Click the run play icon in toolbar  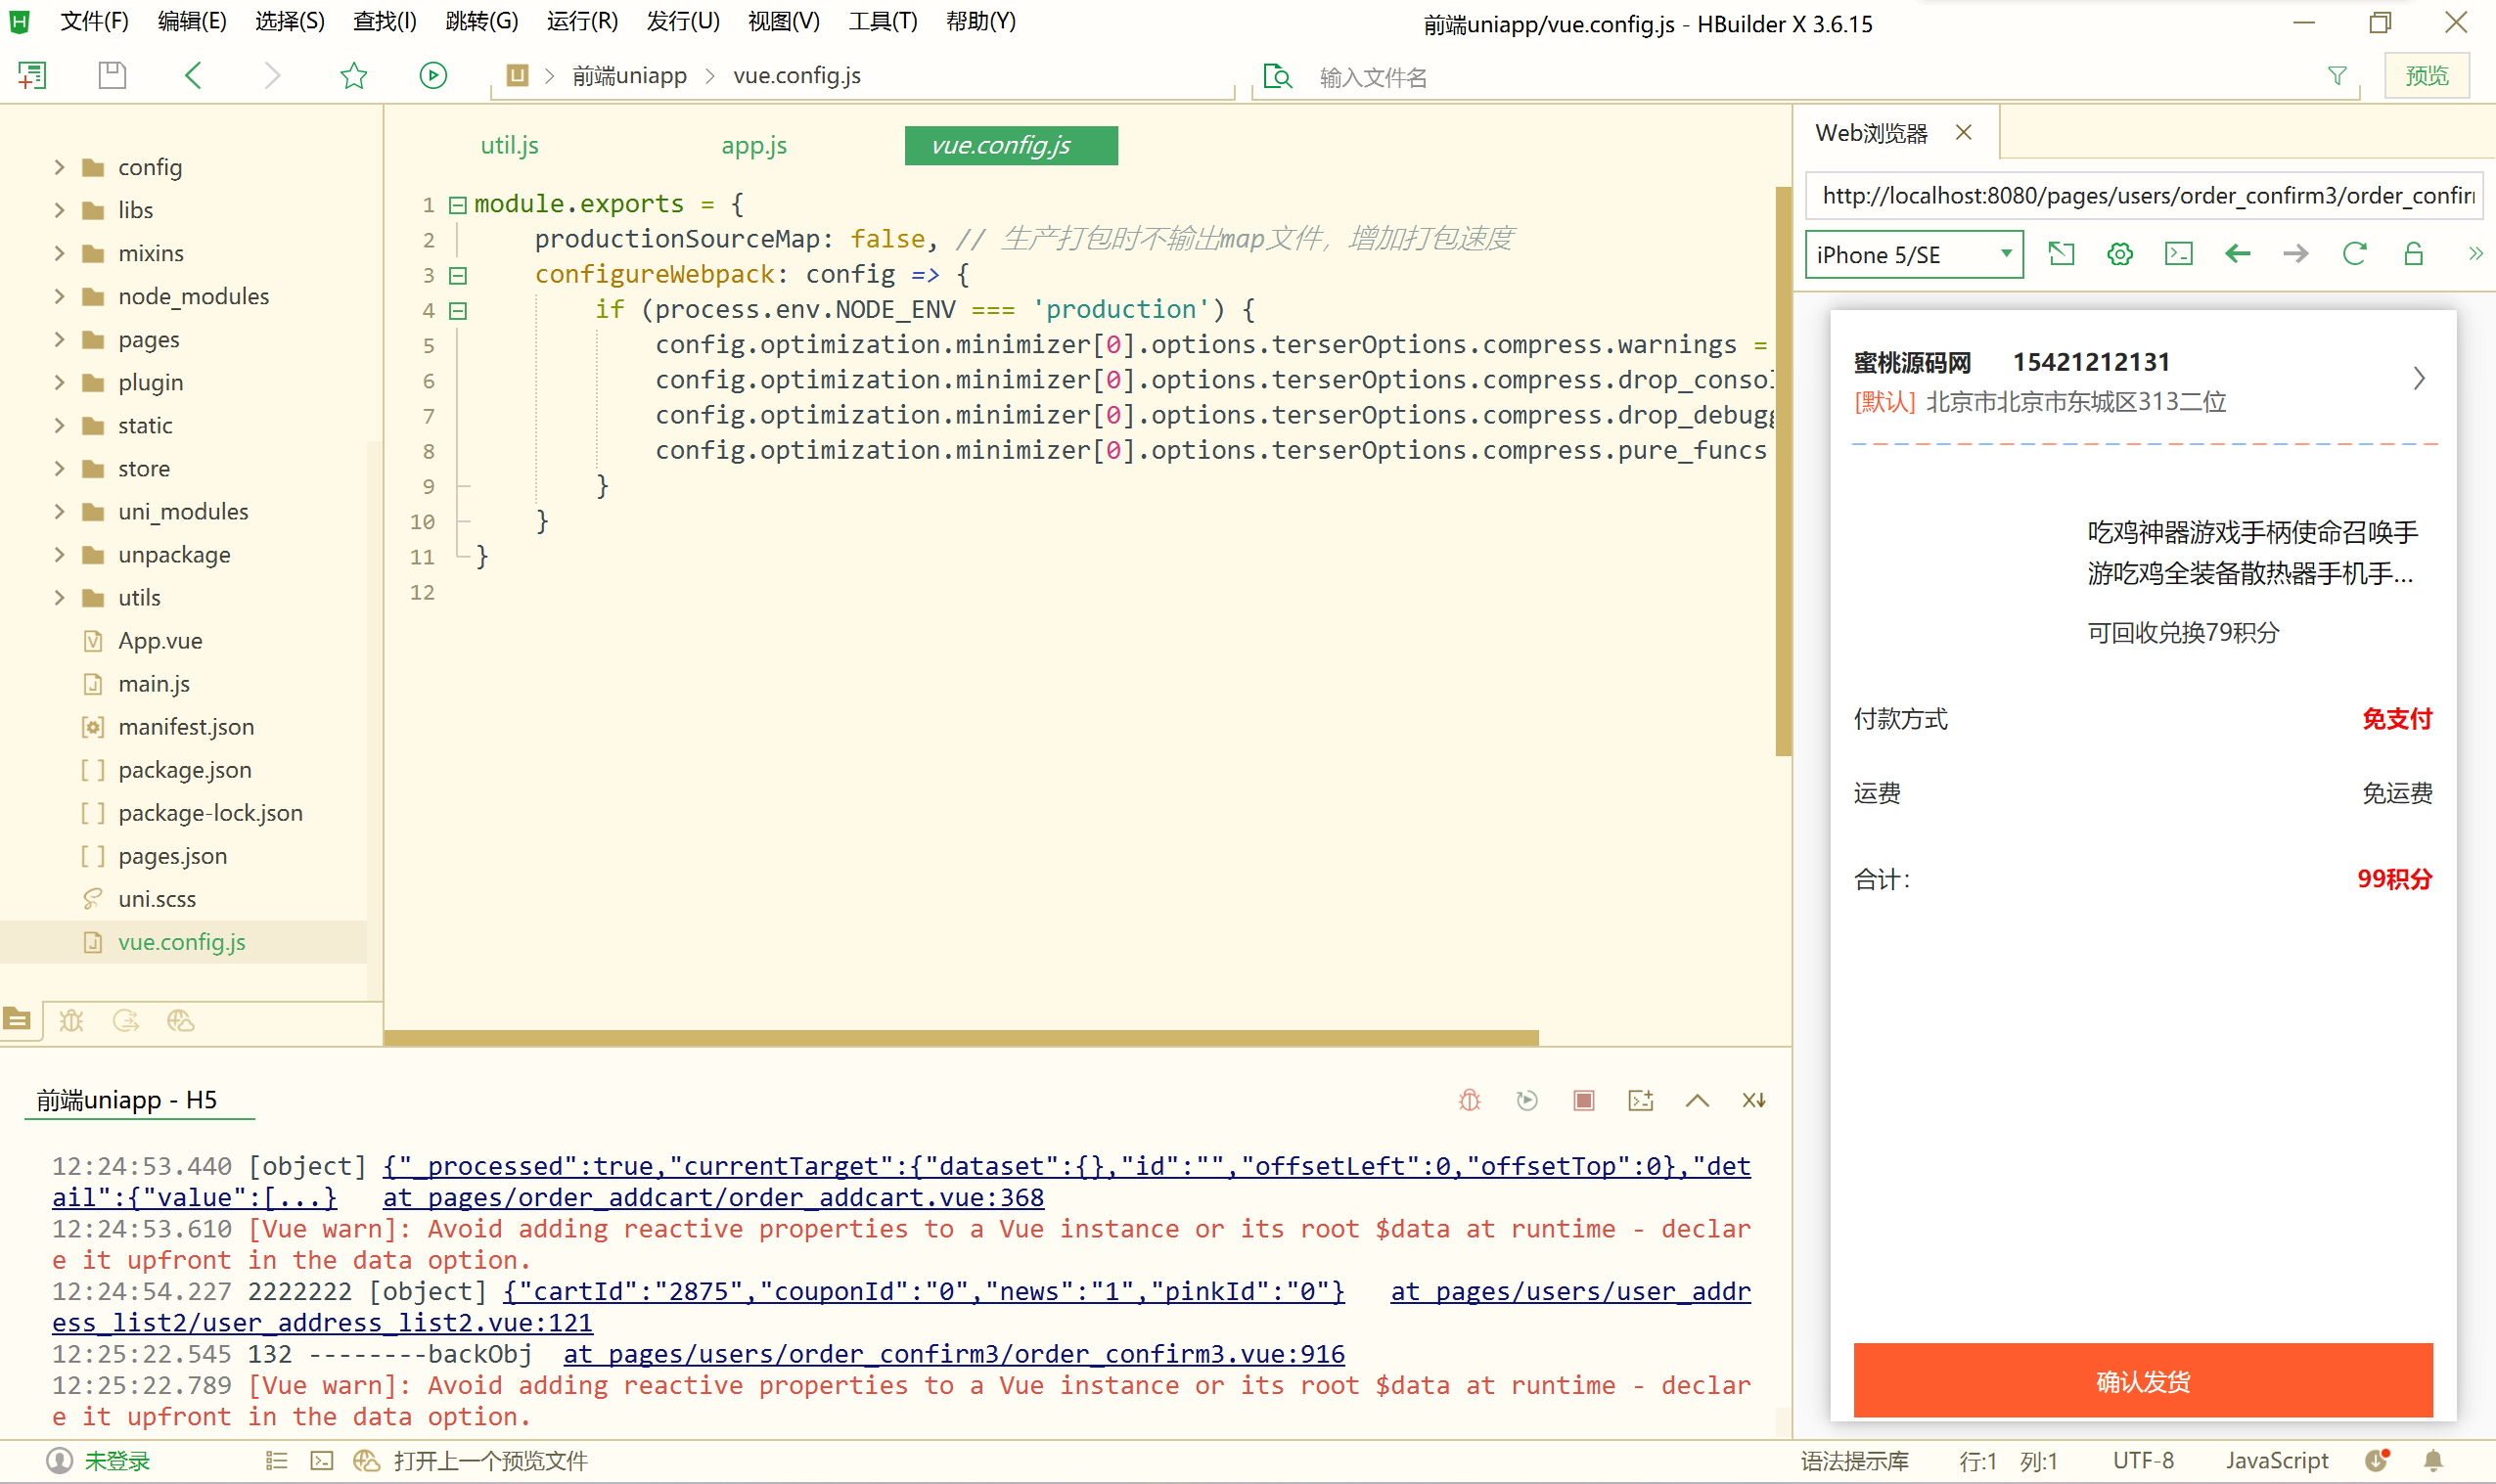[x=433, y=76]
